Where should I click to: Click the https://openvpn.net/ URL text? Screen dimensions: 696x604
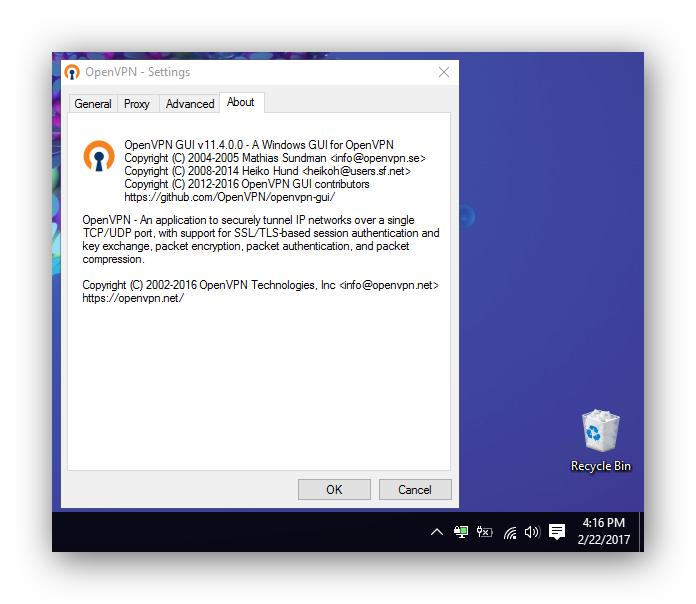(133, 298)
